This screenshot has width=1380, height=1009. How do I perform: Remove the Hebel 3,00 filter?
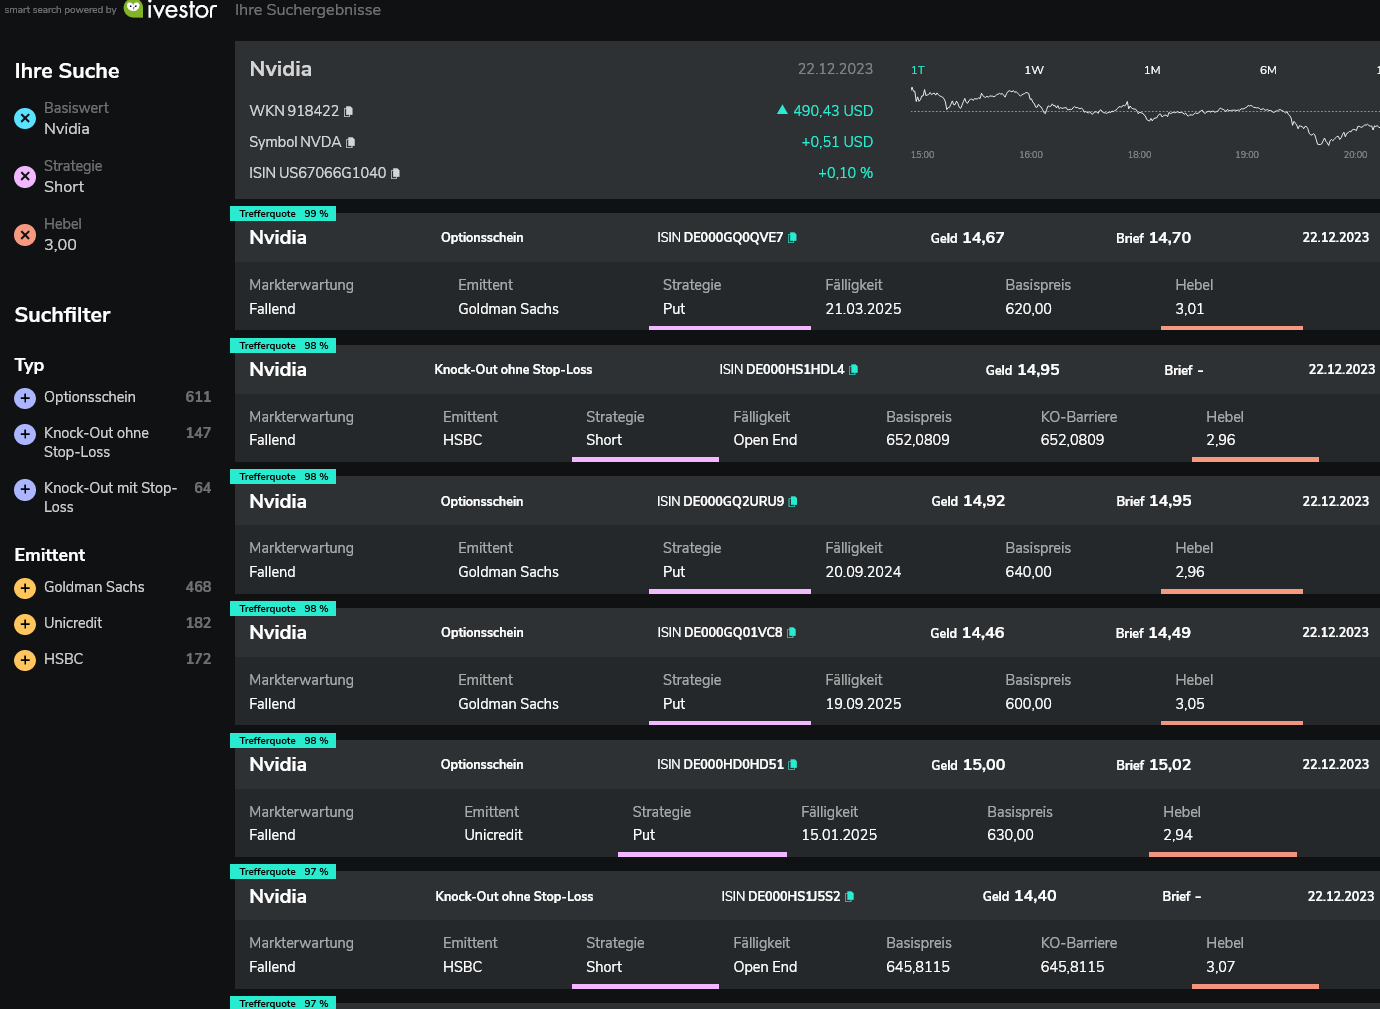point(25,235)
